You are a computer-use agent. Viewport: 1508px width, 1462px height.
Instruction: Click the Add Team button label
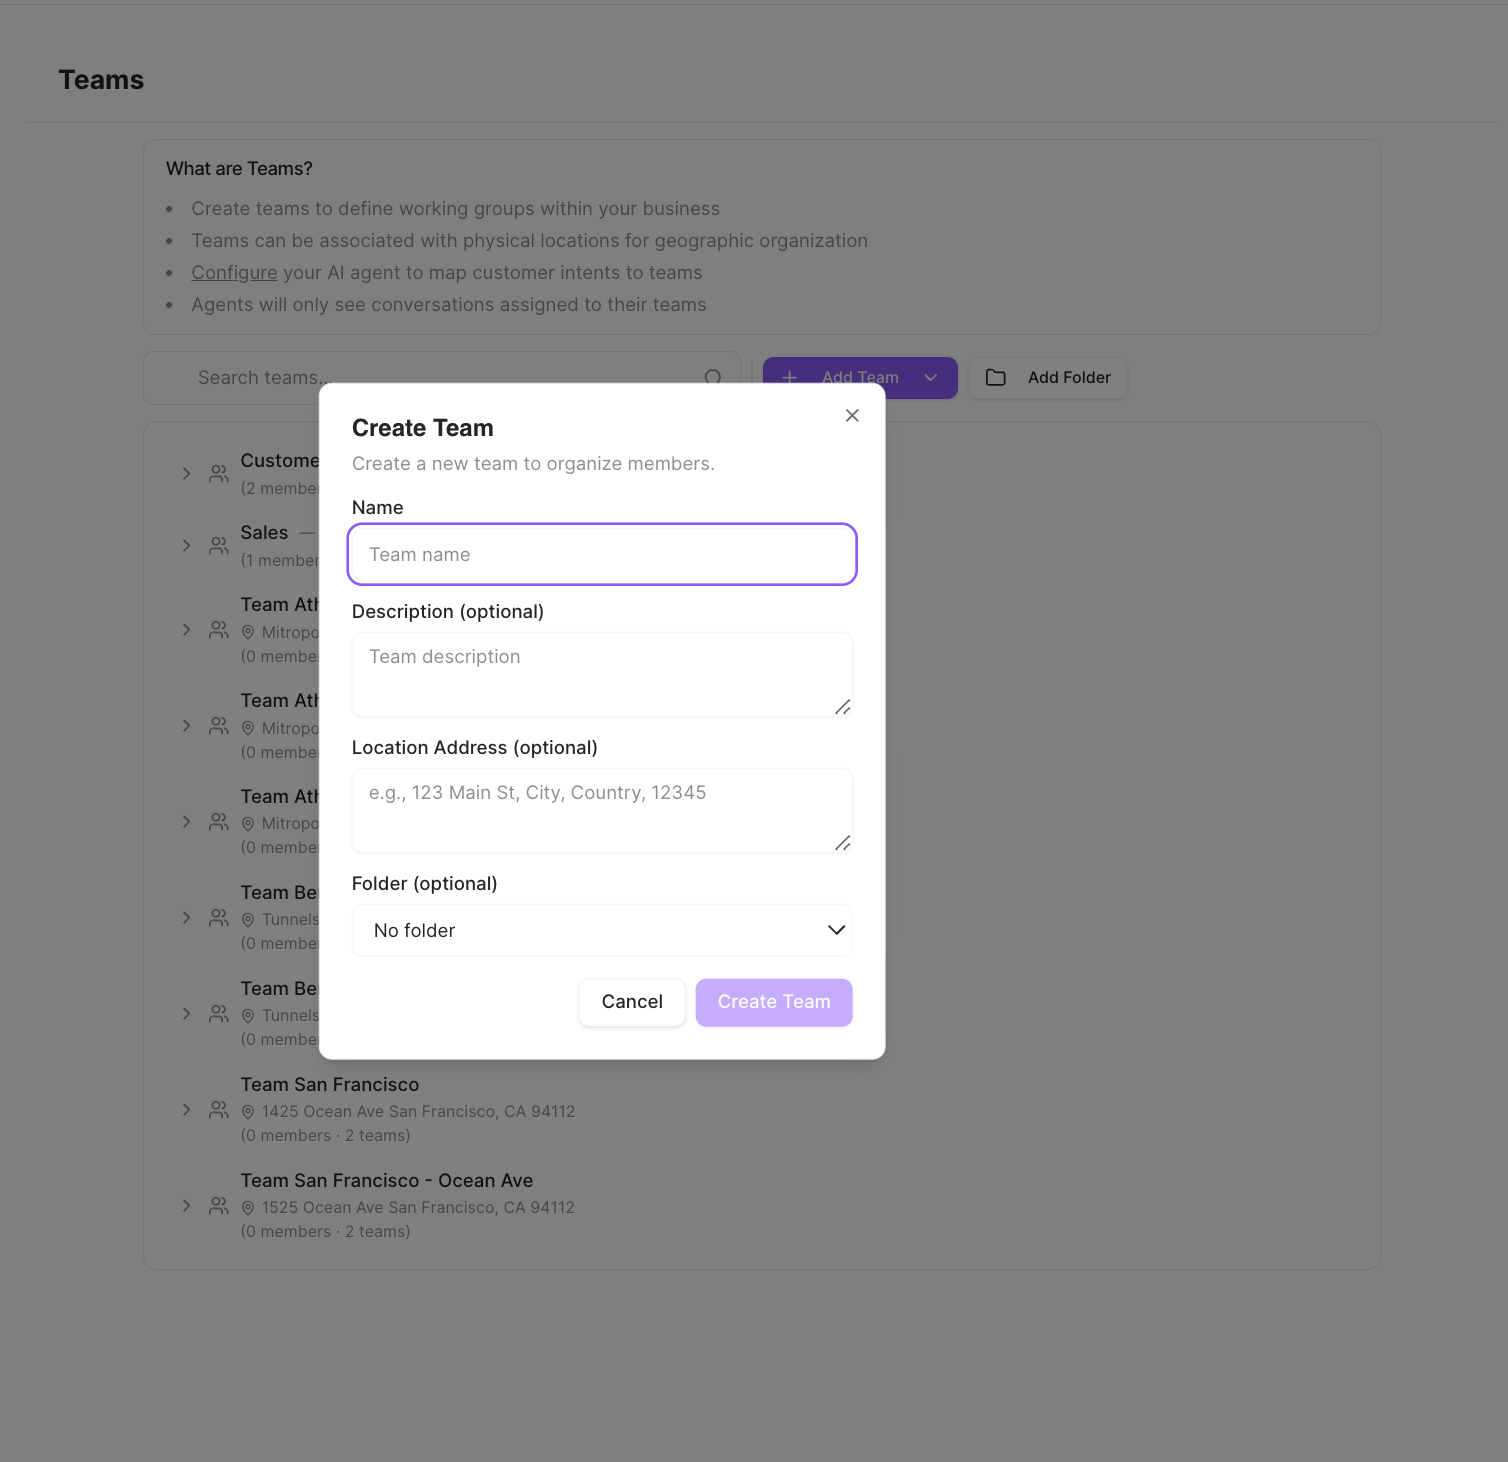(x=860, y=378)
